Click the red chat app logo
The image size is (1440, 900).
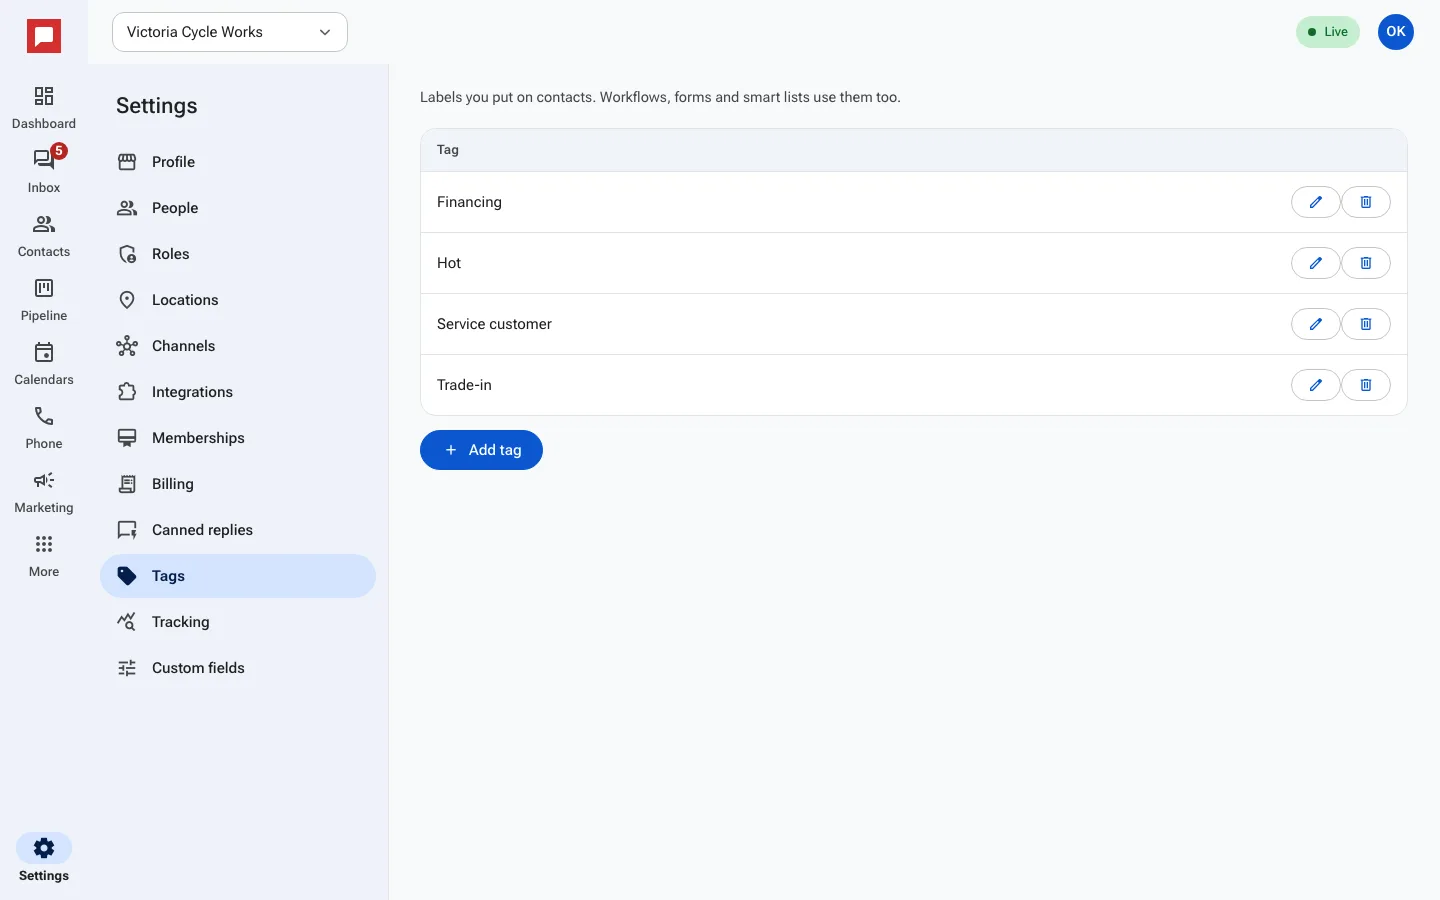[44, 36]
